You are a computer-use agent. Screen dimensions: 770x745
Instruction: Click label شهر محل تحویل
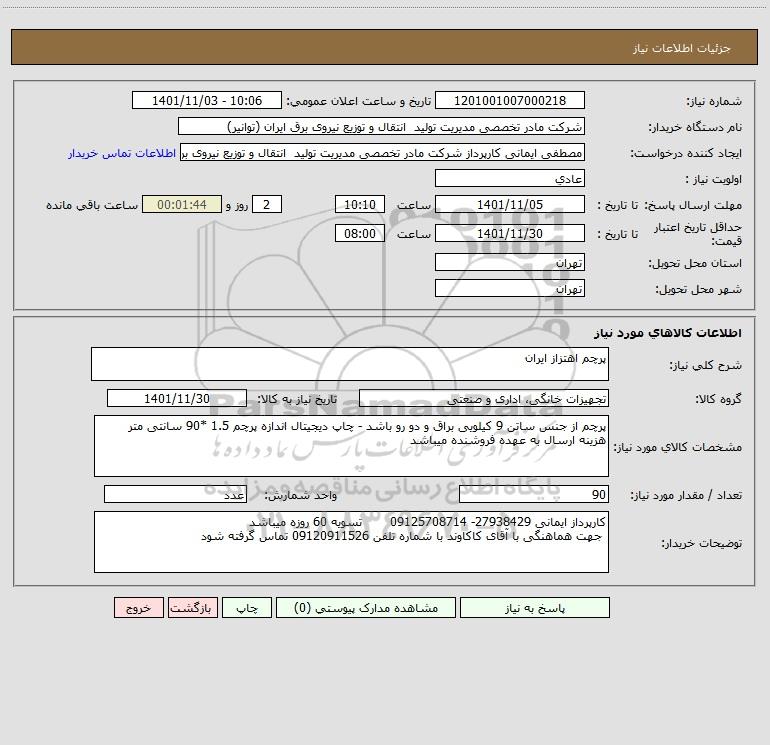click(x=699, y=289)
